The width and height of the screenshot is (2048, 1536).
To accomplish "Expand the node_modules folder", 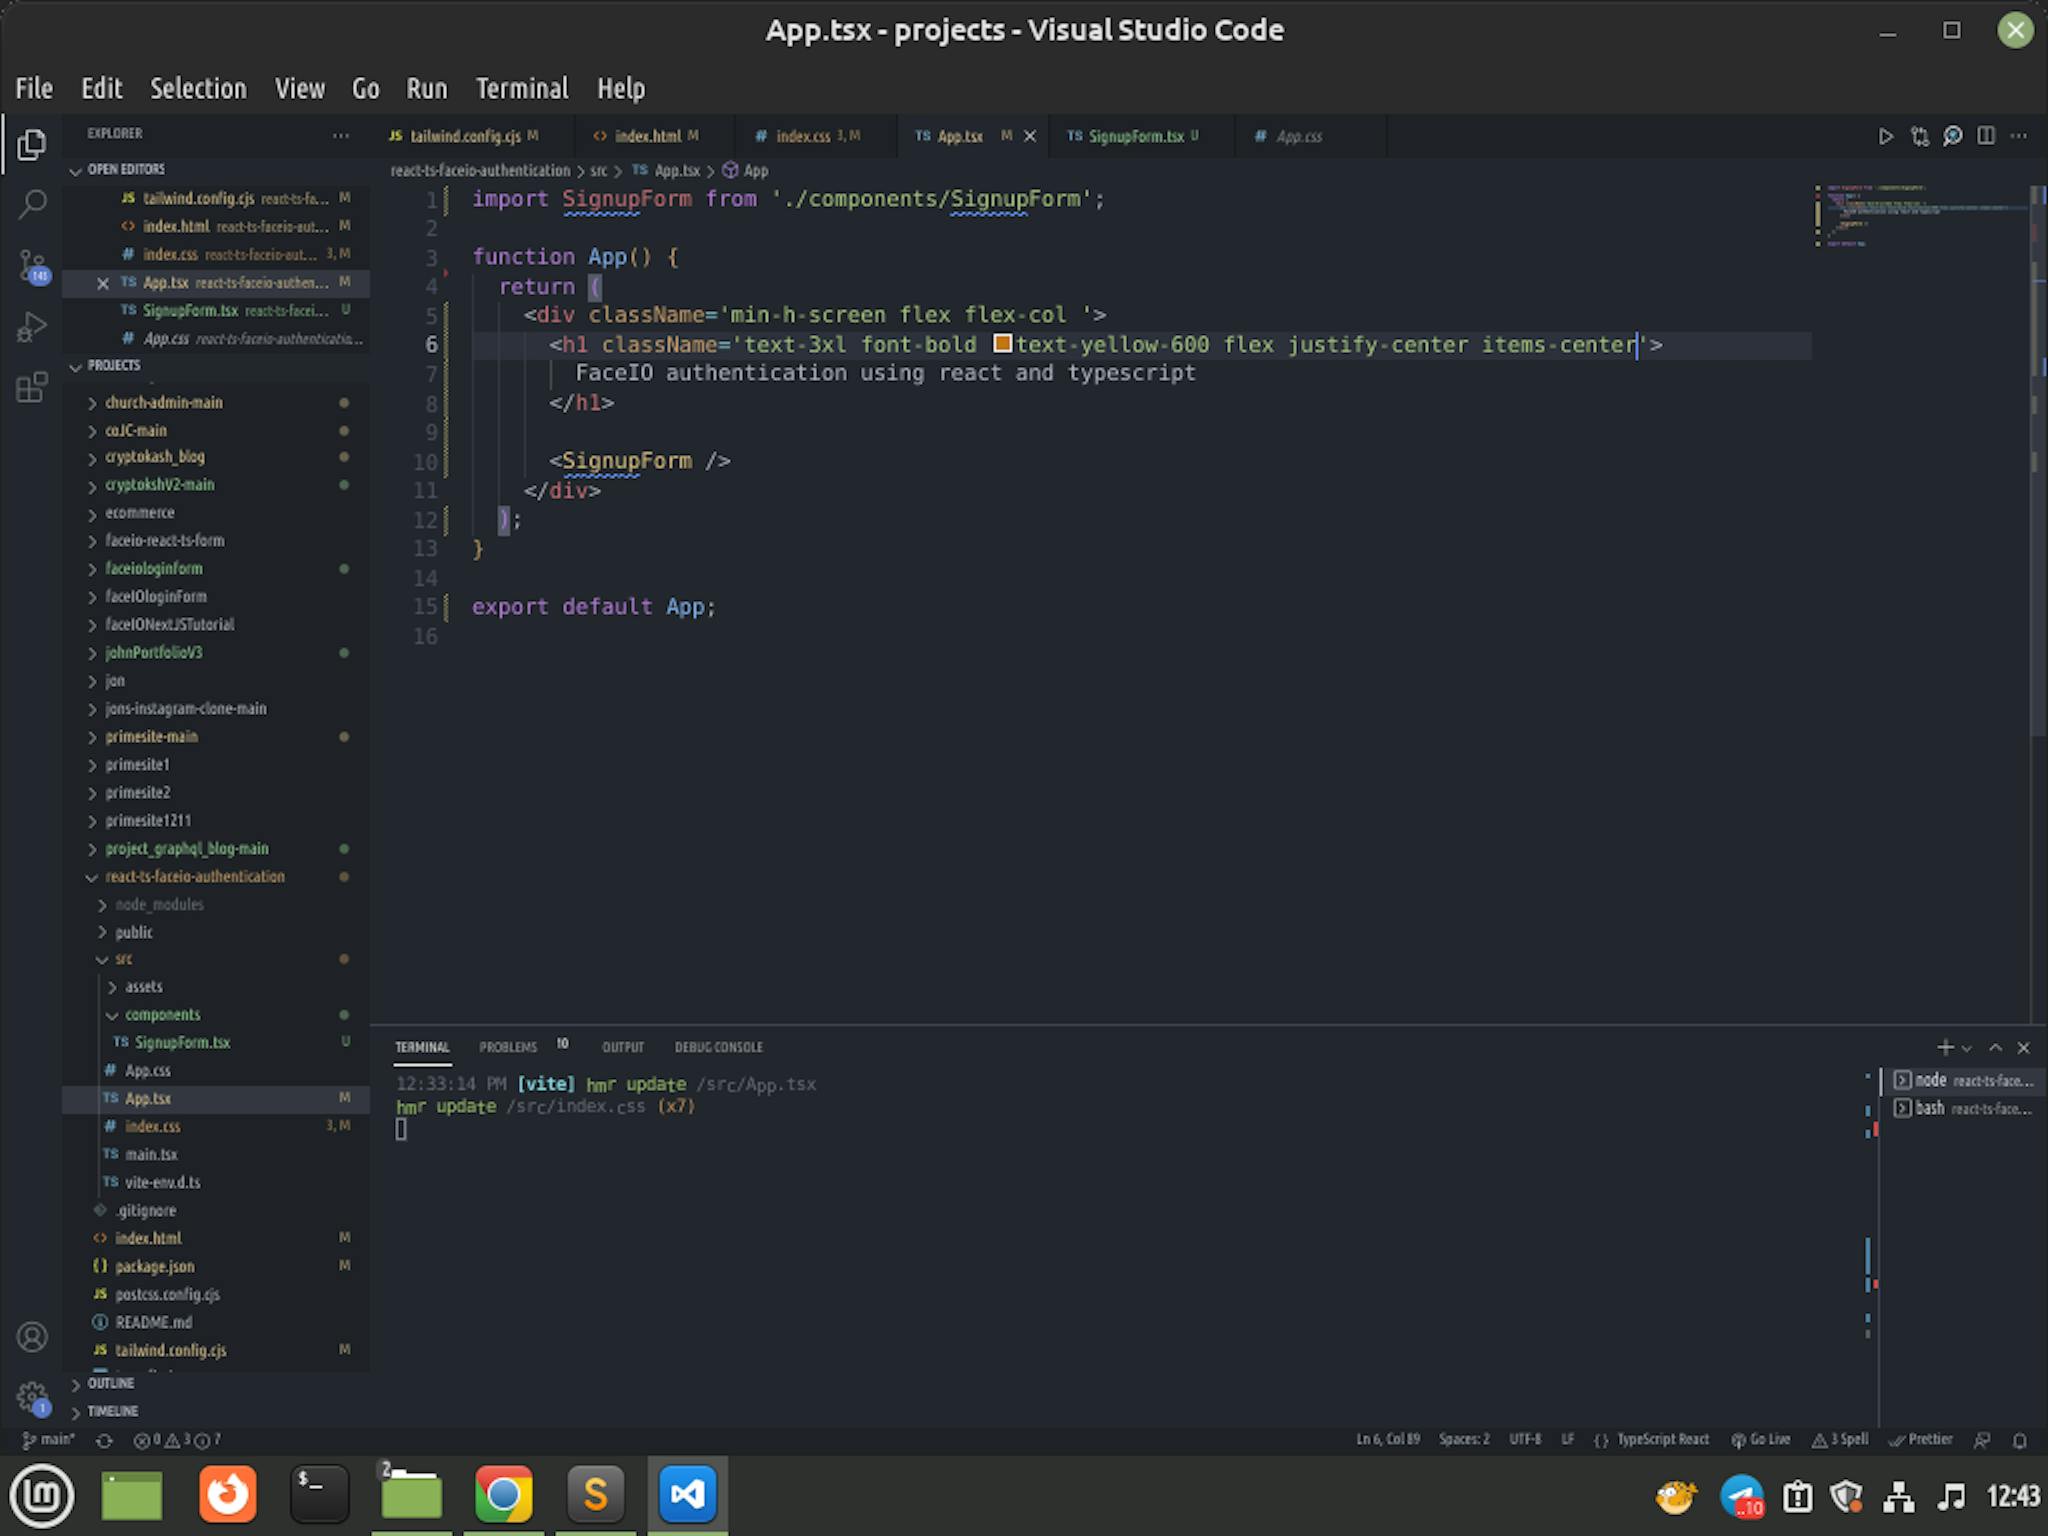I will 158,904.
